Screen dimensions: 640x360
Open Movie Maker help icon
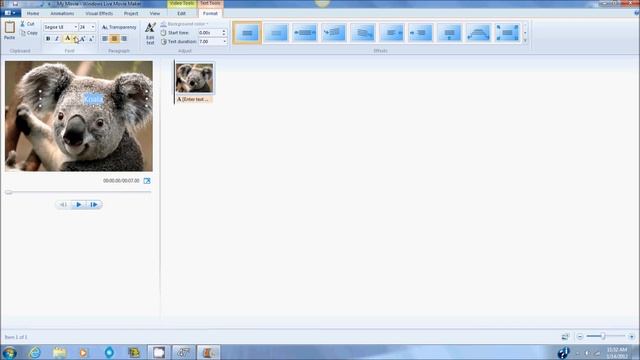(x=637, y=13)
